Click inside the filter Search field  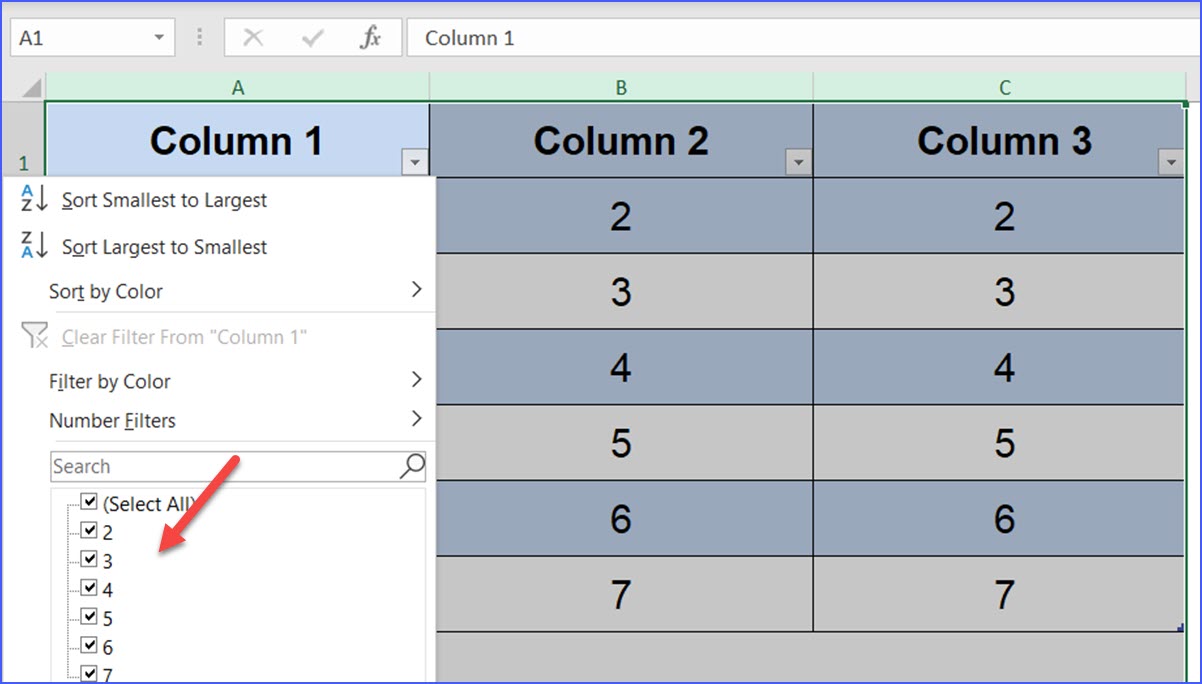point(200,466)
